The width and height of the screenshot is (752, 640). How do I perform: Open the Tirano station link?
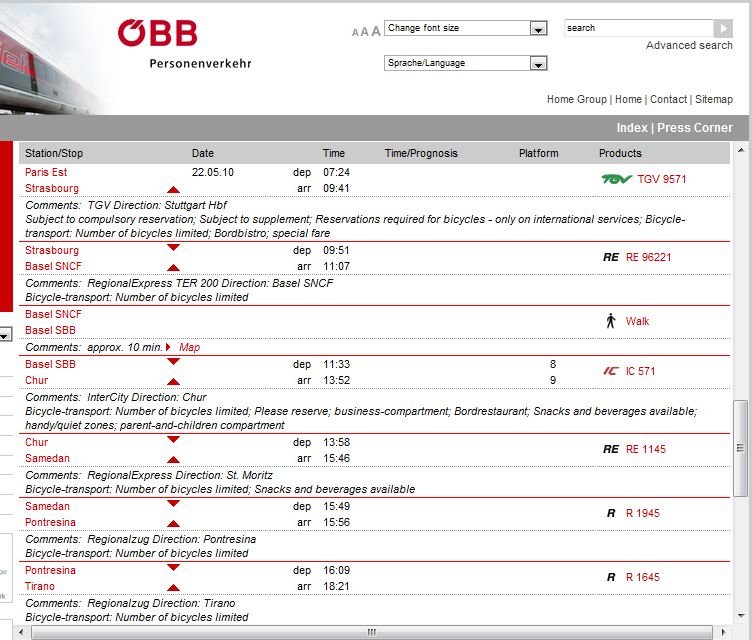point(40,586)
